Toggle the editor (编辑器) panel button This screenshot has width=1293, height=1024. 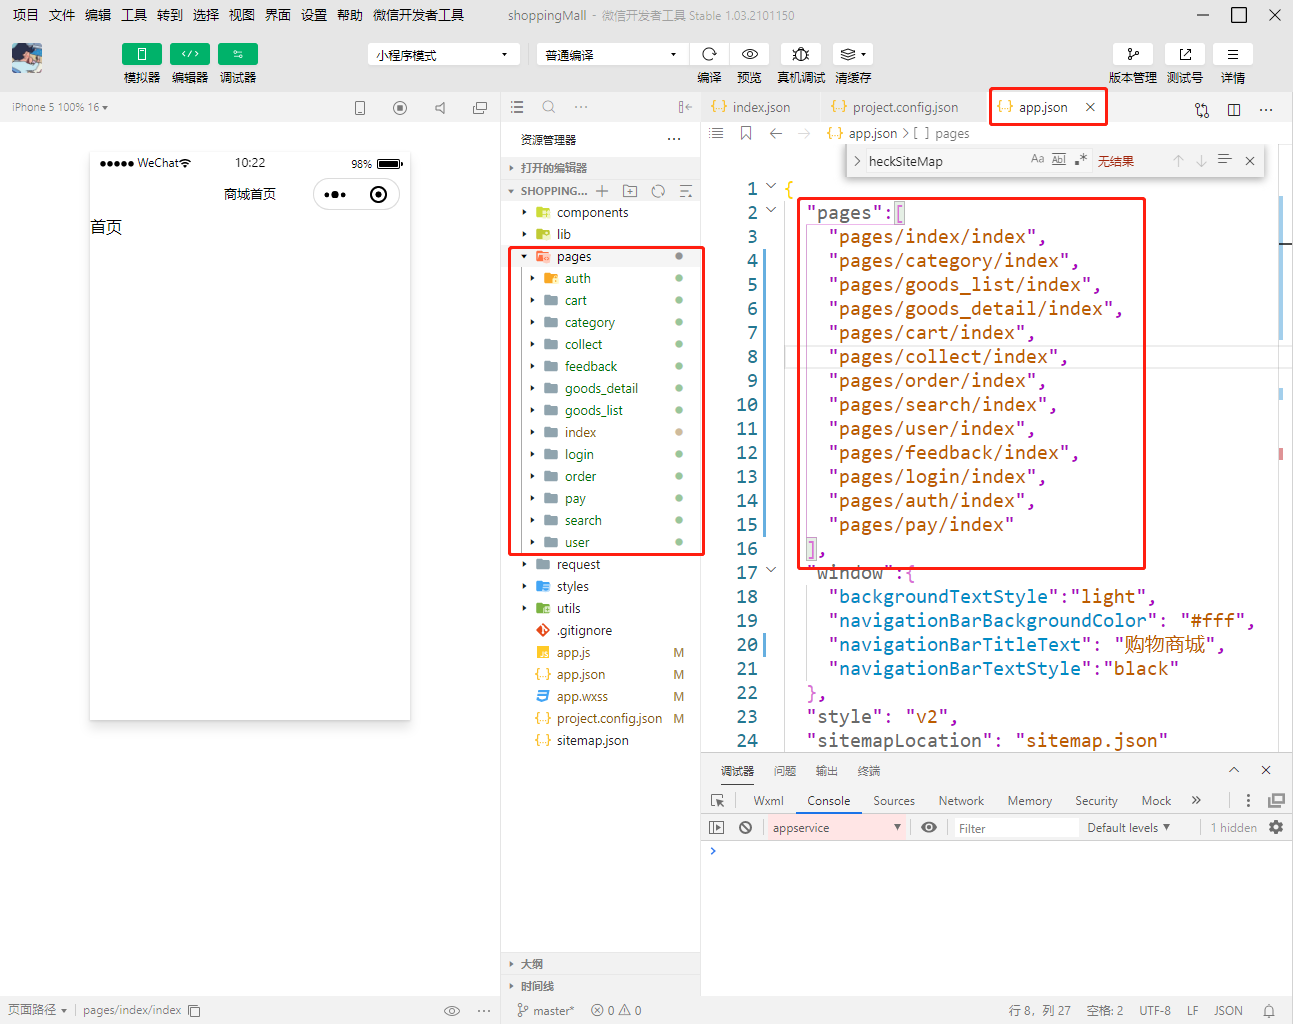click(189, 54)
